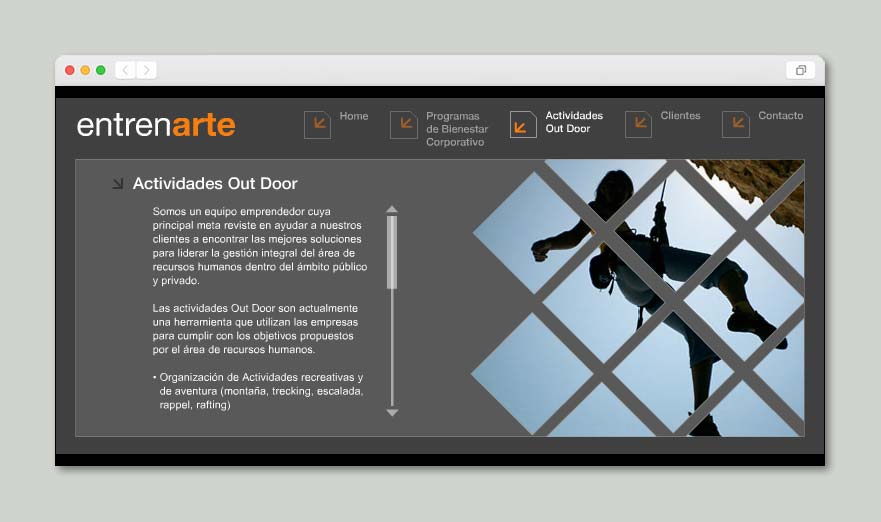Image resolution: width=881 pixels, height=522 pixels.
Task: Select Actividades Out Door in navigation
Action: coord(574,122)
